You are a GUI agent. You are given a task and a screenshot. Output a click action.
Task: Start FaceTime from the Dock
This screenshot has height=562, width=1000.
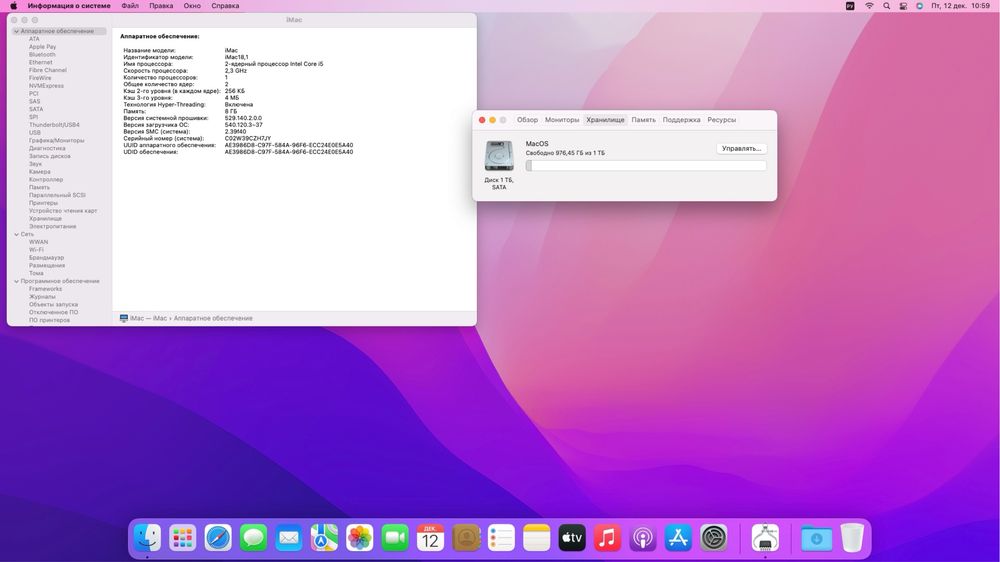(x=395, y=538)
